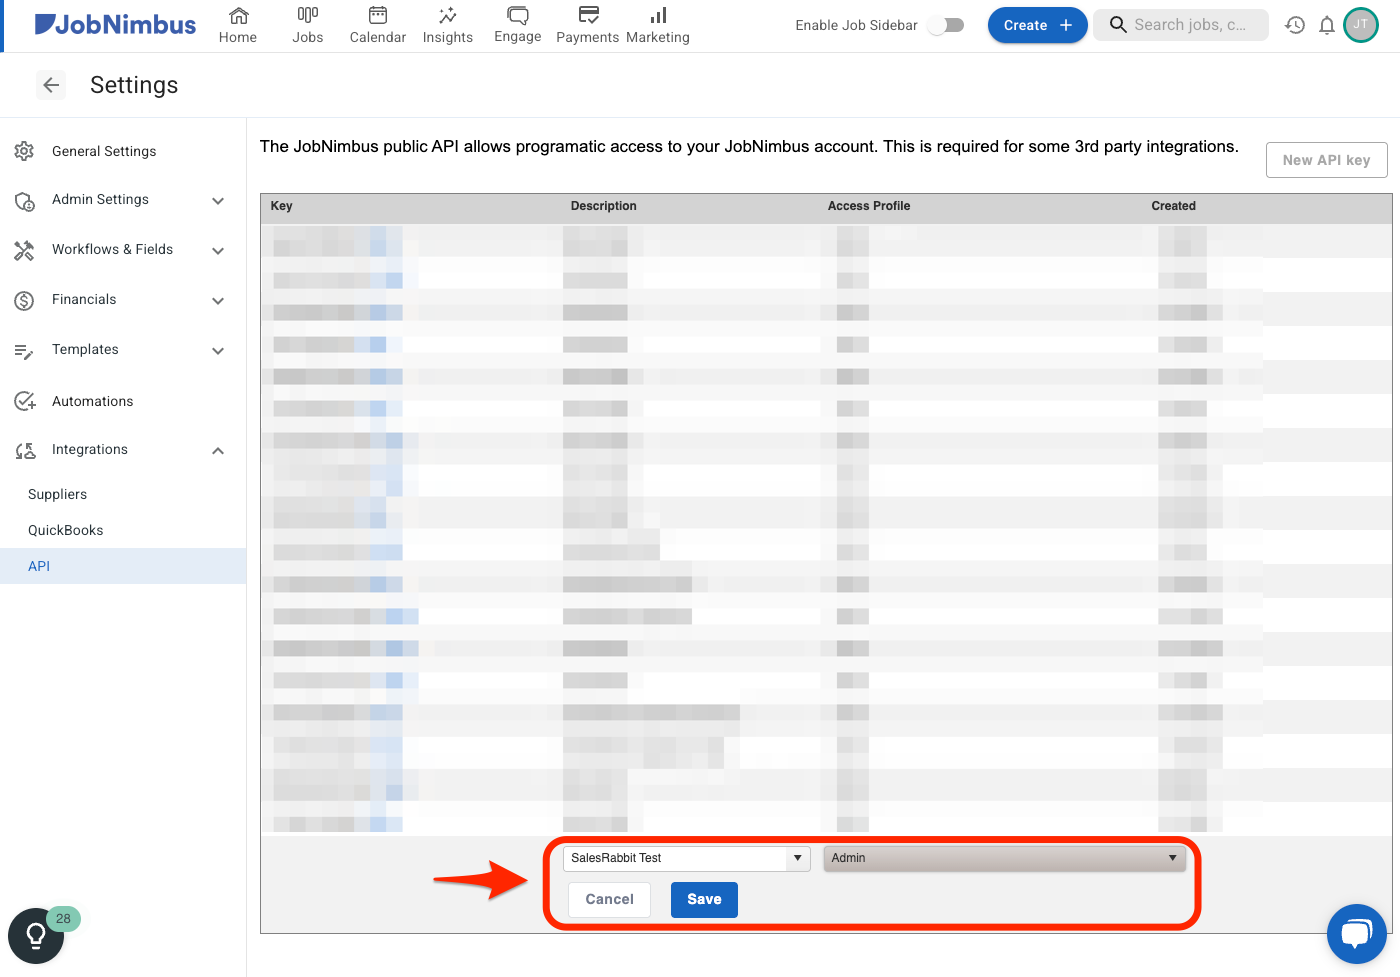Click the New API key button
Screen dimensions: 1400x977
coord(1326,160)
